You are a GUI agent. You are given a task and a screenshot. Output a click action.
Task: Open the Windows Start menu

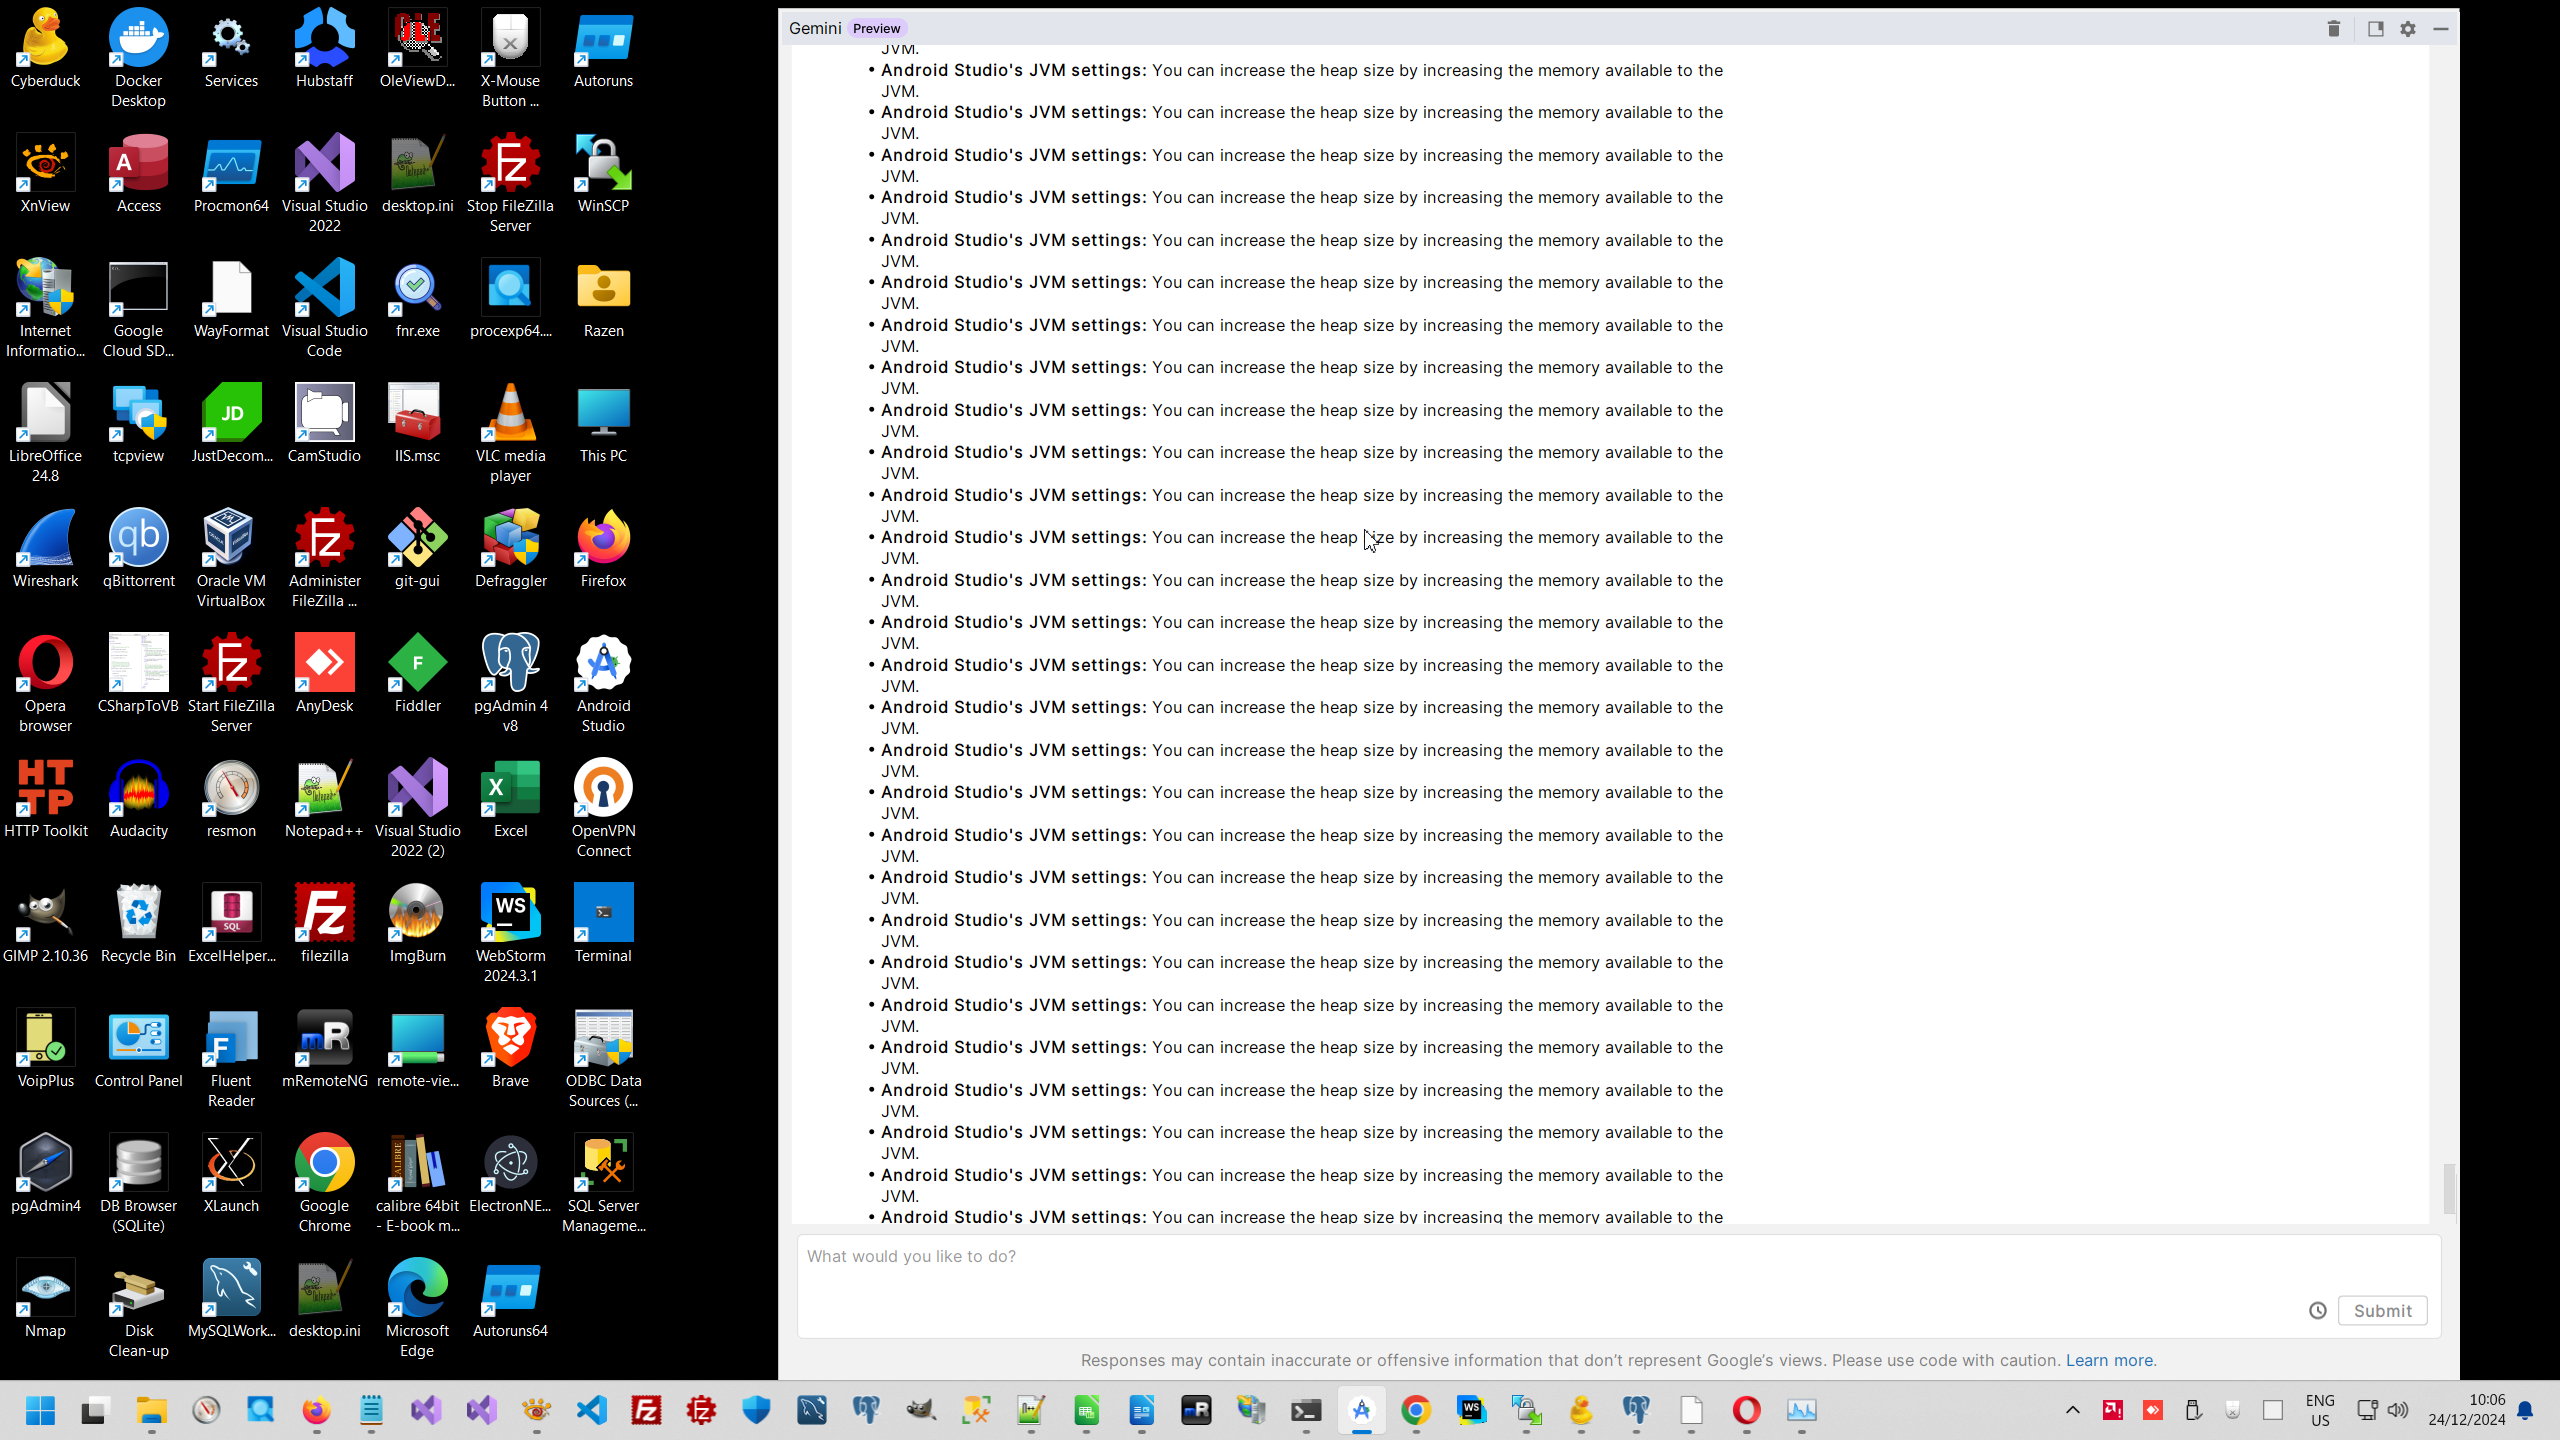click(x=40, y=1410)
